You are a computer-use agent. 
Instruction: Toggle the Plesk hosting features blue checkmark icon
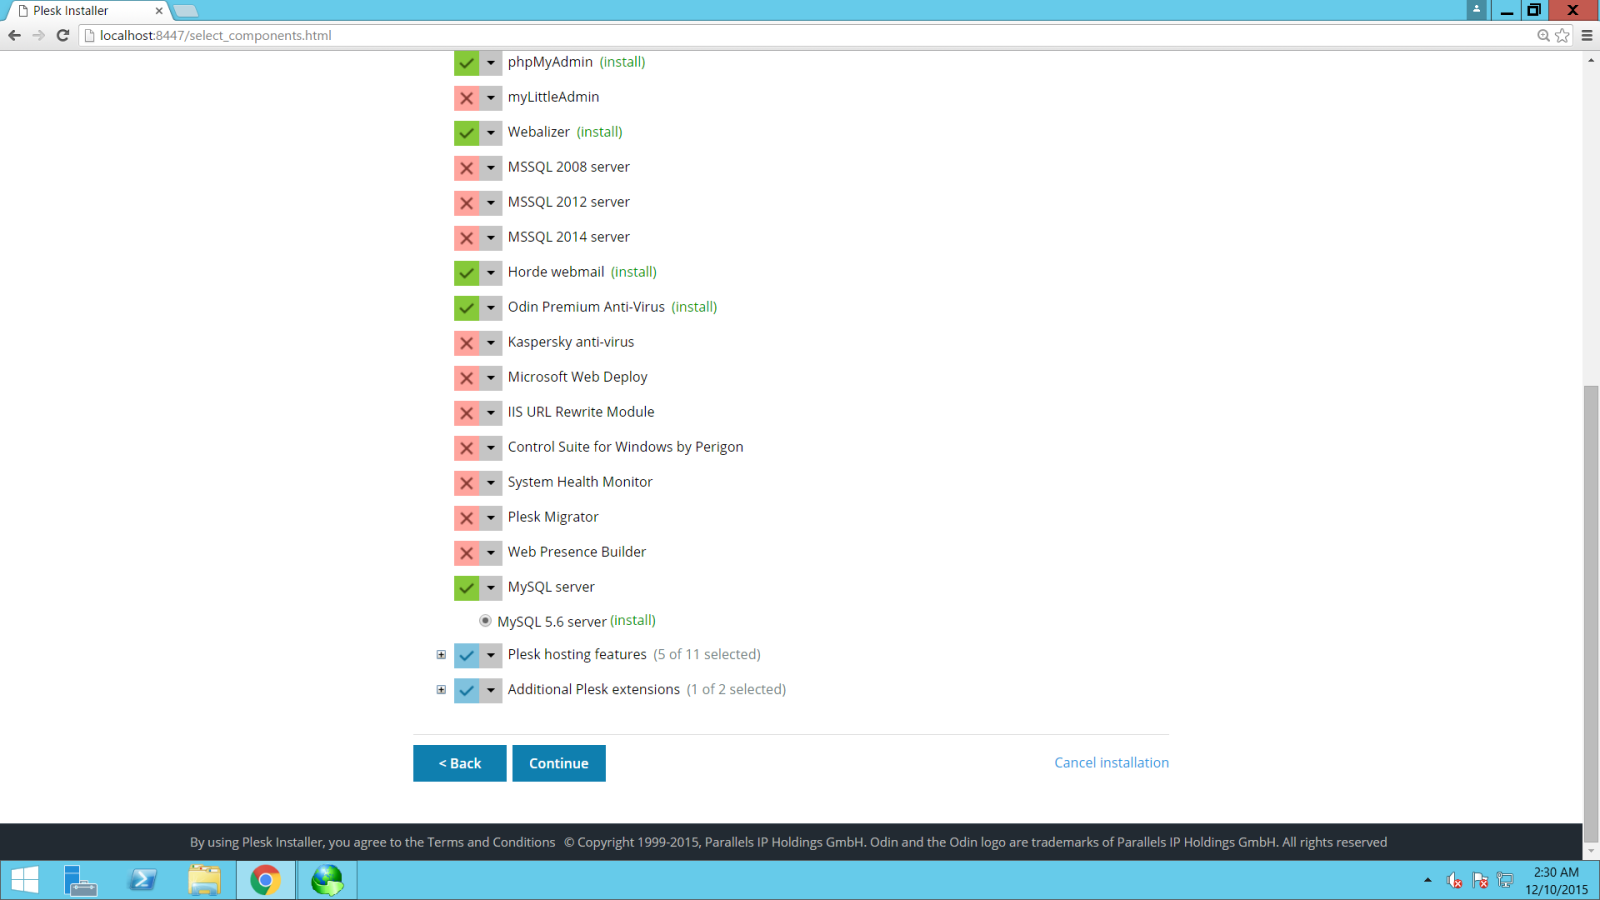pos(466,656)
